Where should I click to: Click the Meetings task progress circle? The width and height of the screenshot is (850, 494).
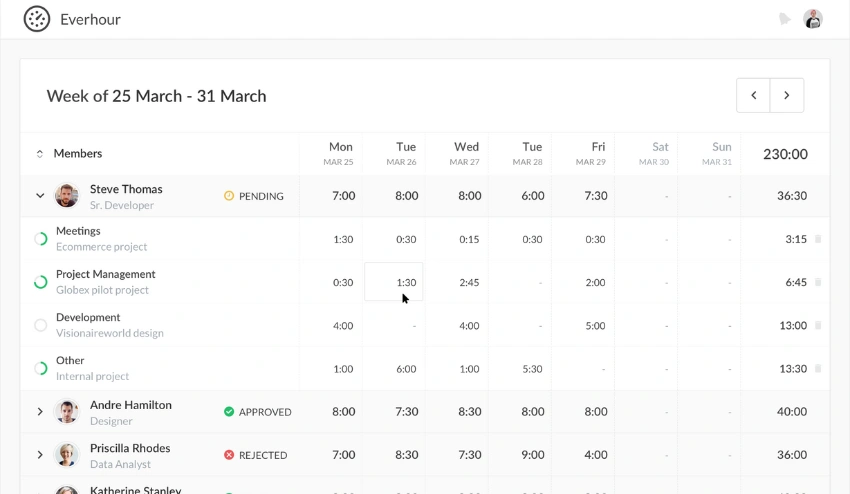[x=41, y=239]
